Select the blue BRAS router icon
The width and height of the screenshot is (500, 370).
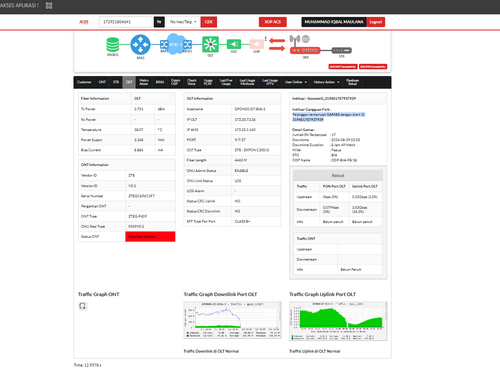(140, 44)
